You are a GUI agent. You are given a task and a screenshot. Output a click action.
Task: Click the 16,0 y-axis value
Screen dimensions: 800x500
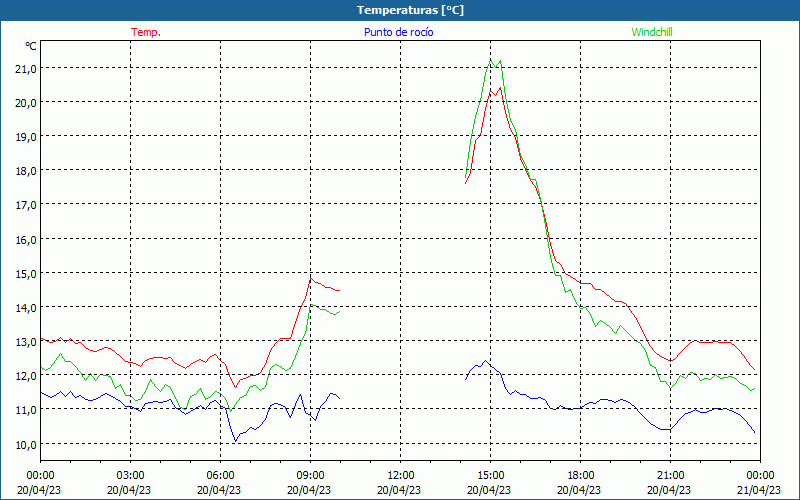26,239
